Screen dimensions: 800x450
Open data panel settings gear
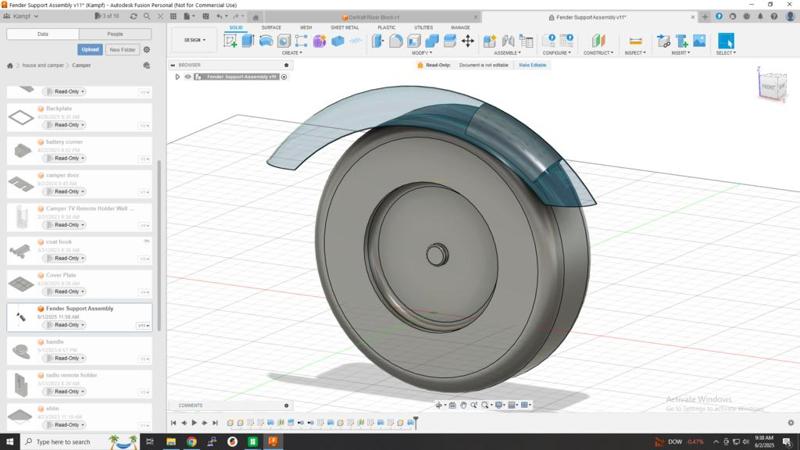tap(147, 49)
